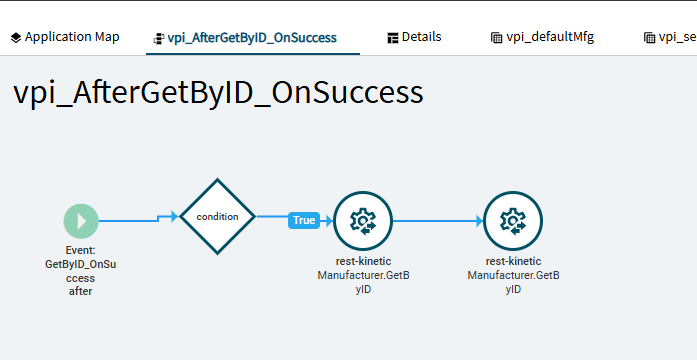Click the Event: GetByID_OnSuccess after label

(x=80, y=271)
